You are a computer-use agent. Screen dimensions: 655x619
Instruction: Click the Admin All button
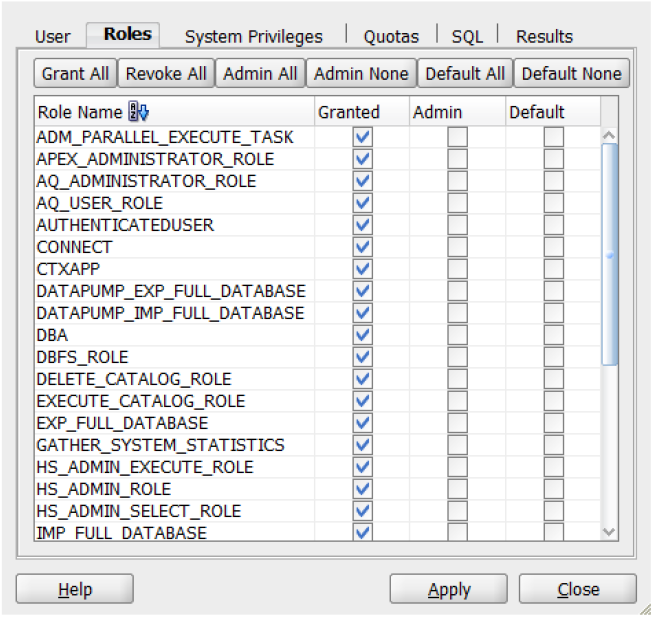tap(260, 74)
